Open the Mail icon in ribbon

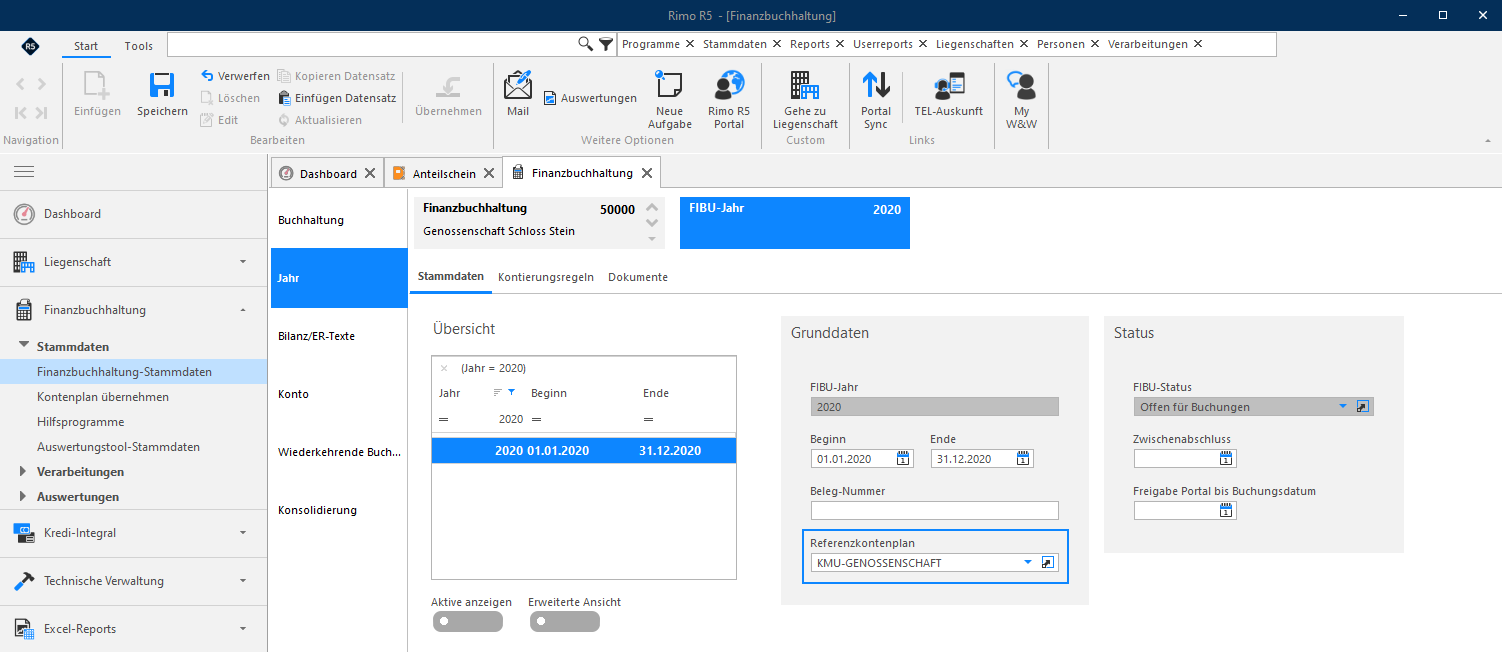[x=518, y=86]
